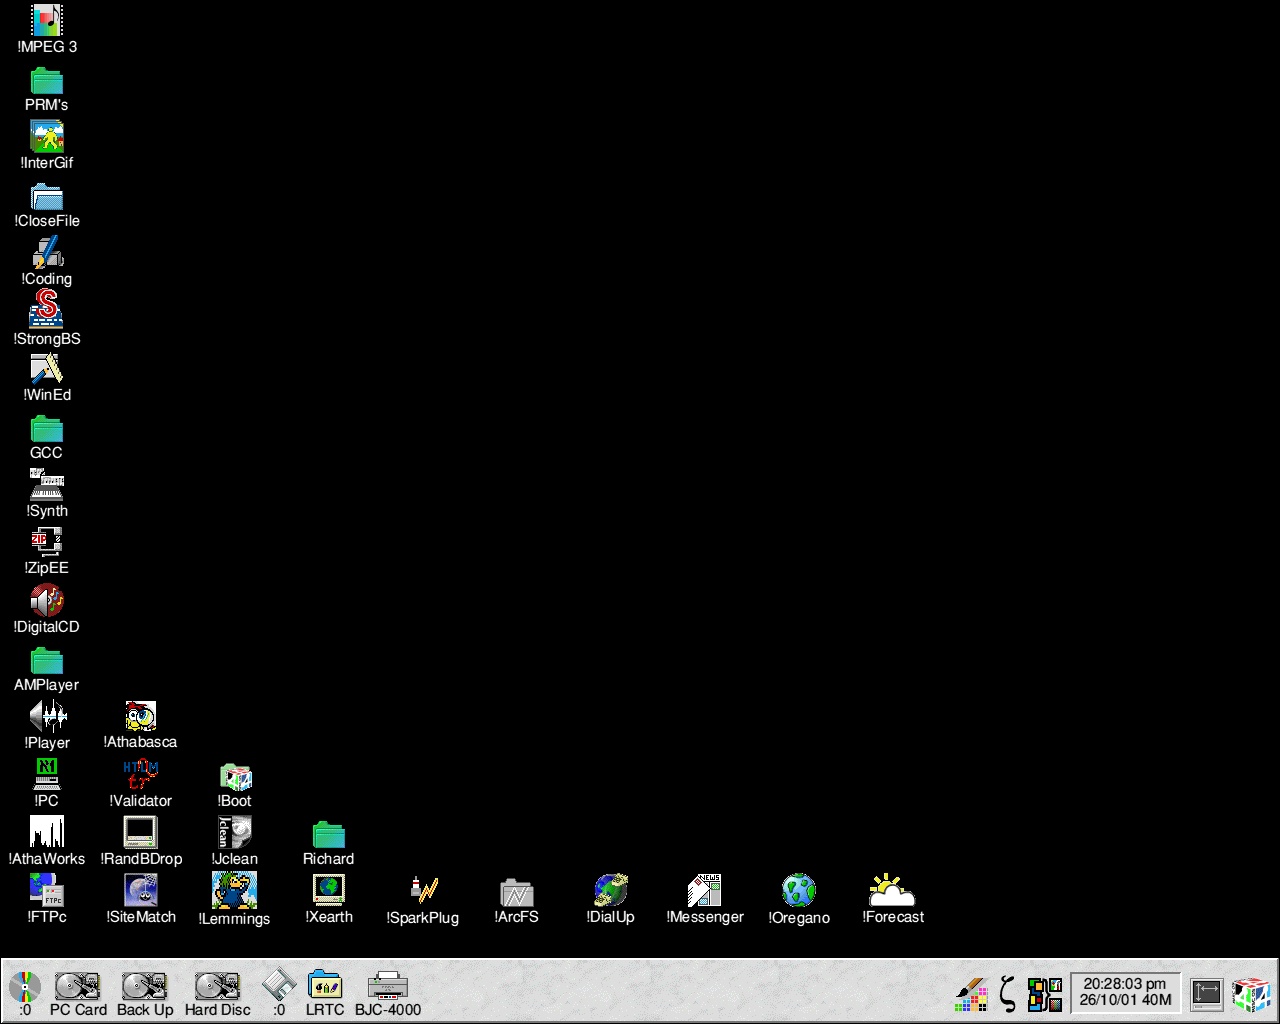Viewport: 1280px width, 1024px height.
Task: Open the display manager monitor icon
Action: point(1207,994)
